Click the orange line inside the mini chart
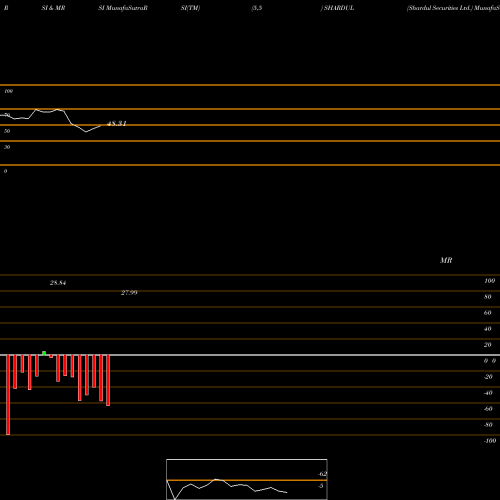The image size is (500, 500). (247, 480)
